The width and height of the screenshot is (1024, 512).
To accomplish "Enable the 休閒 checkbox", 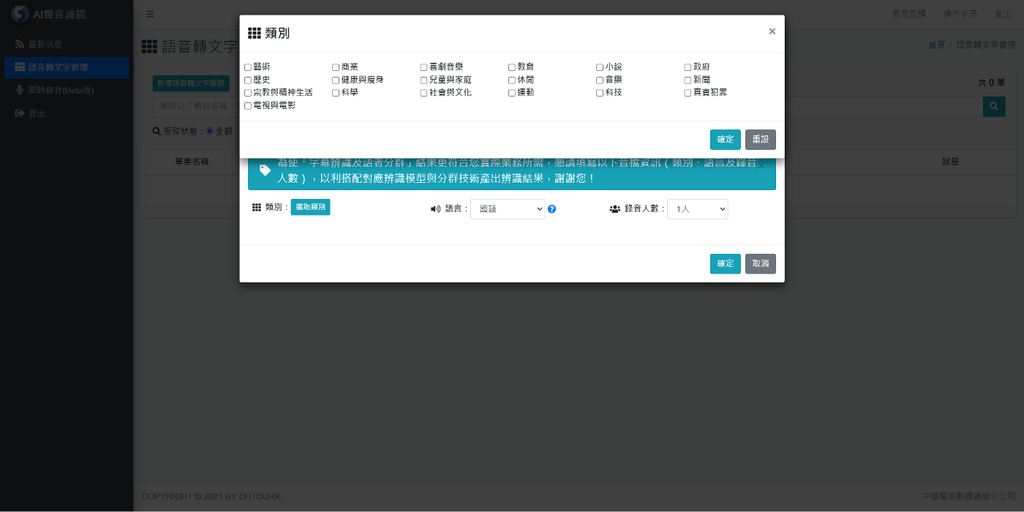I will pyautogui.click(x=512, y=80).
